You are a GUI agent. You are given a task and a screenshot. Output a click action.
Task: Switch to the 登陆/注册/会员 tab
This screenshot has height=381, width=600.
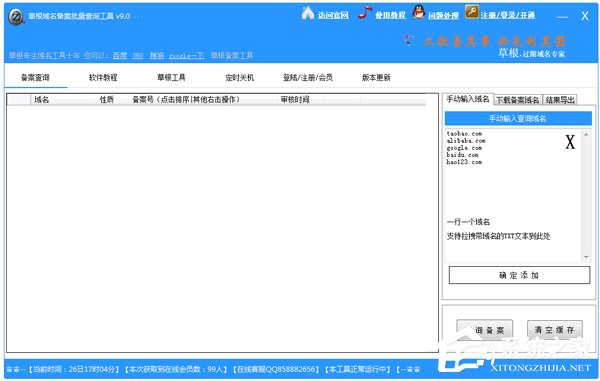pyautogui.click(x=308, y=78)
